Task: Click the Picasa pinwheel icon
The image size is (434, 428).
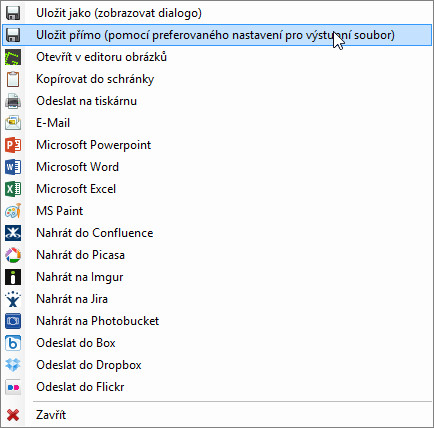Action: coord(13,255)
